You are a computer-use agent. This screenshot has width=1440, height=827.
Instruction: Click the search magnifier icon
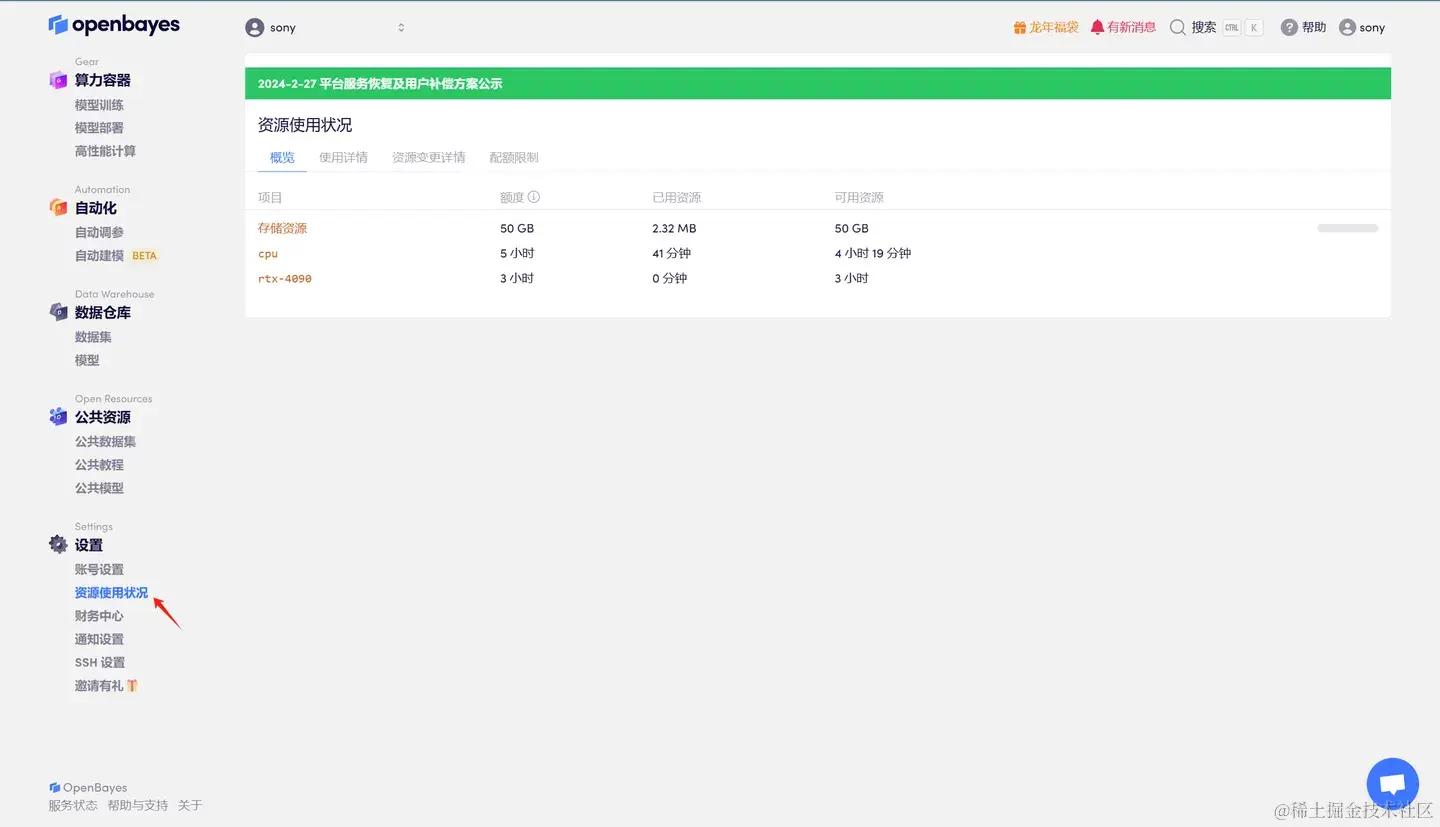1177,27
